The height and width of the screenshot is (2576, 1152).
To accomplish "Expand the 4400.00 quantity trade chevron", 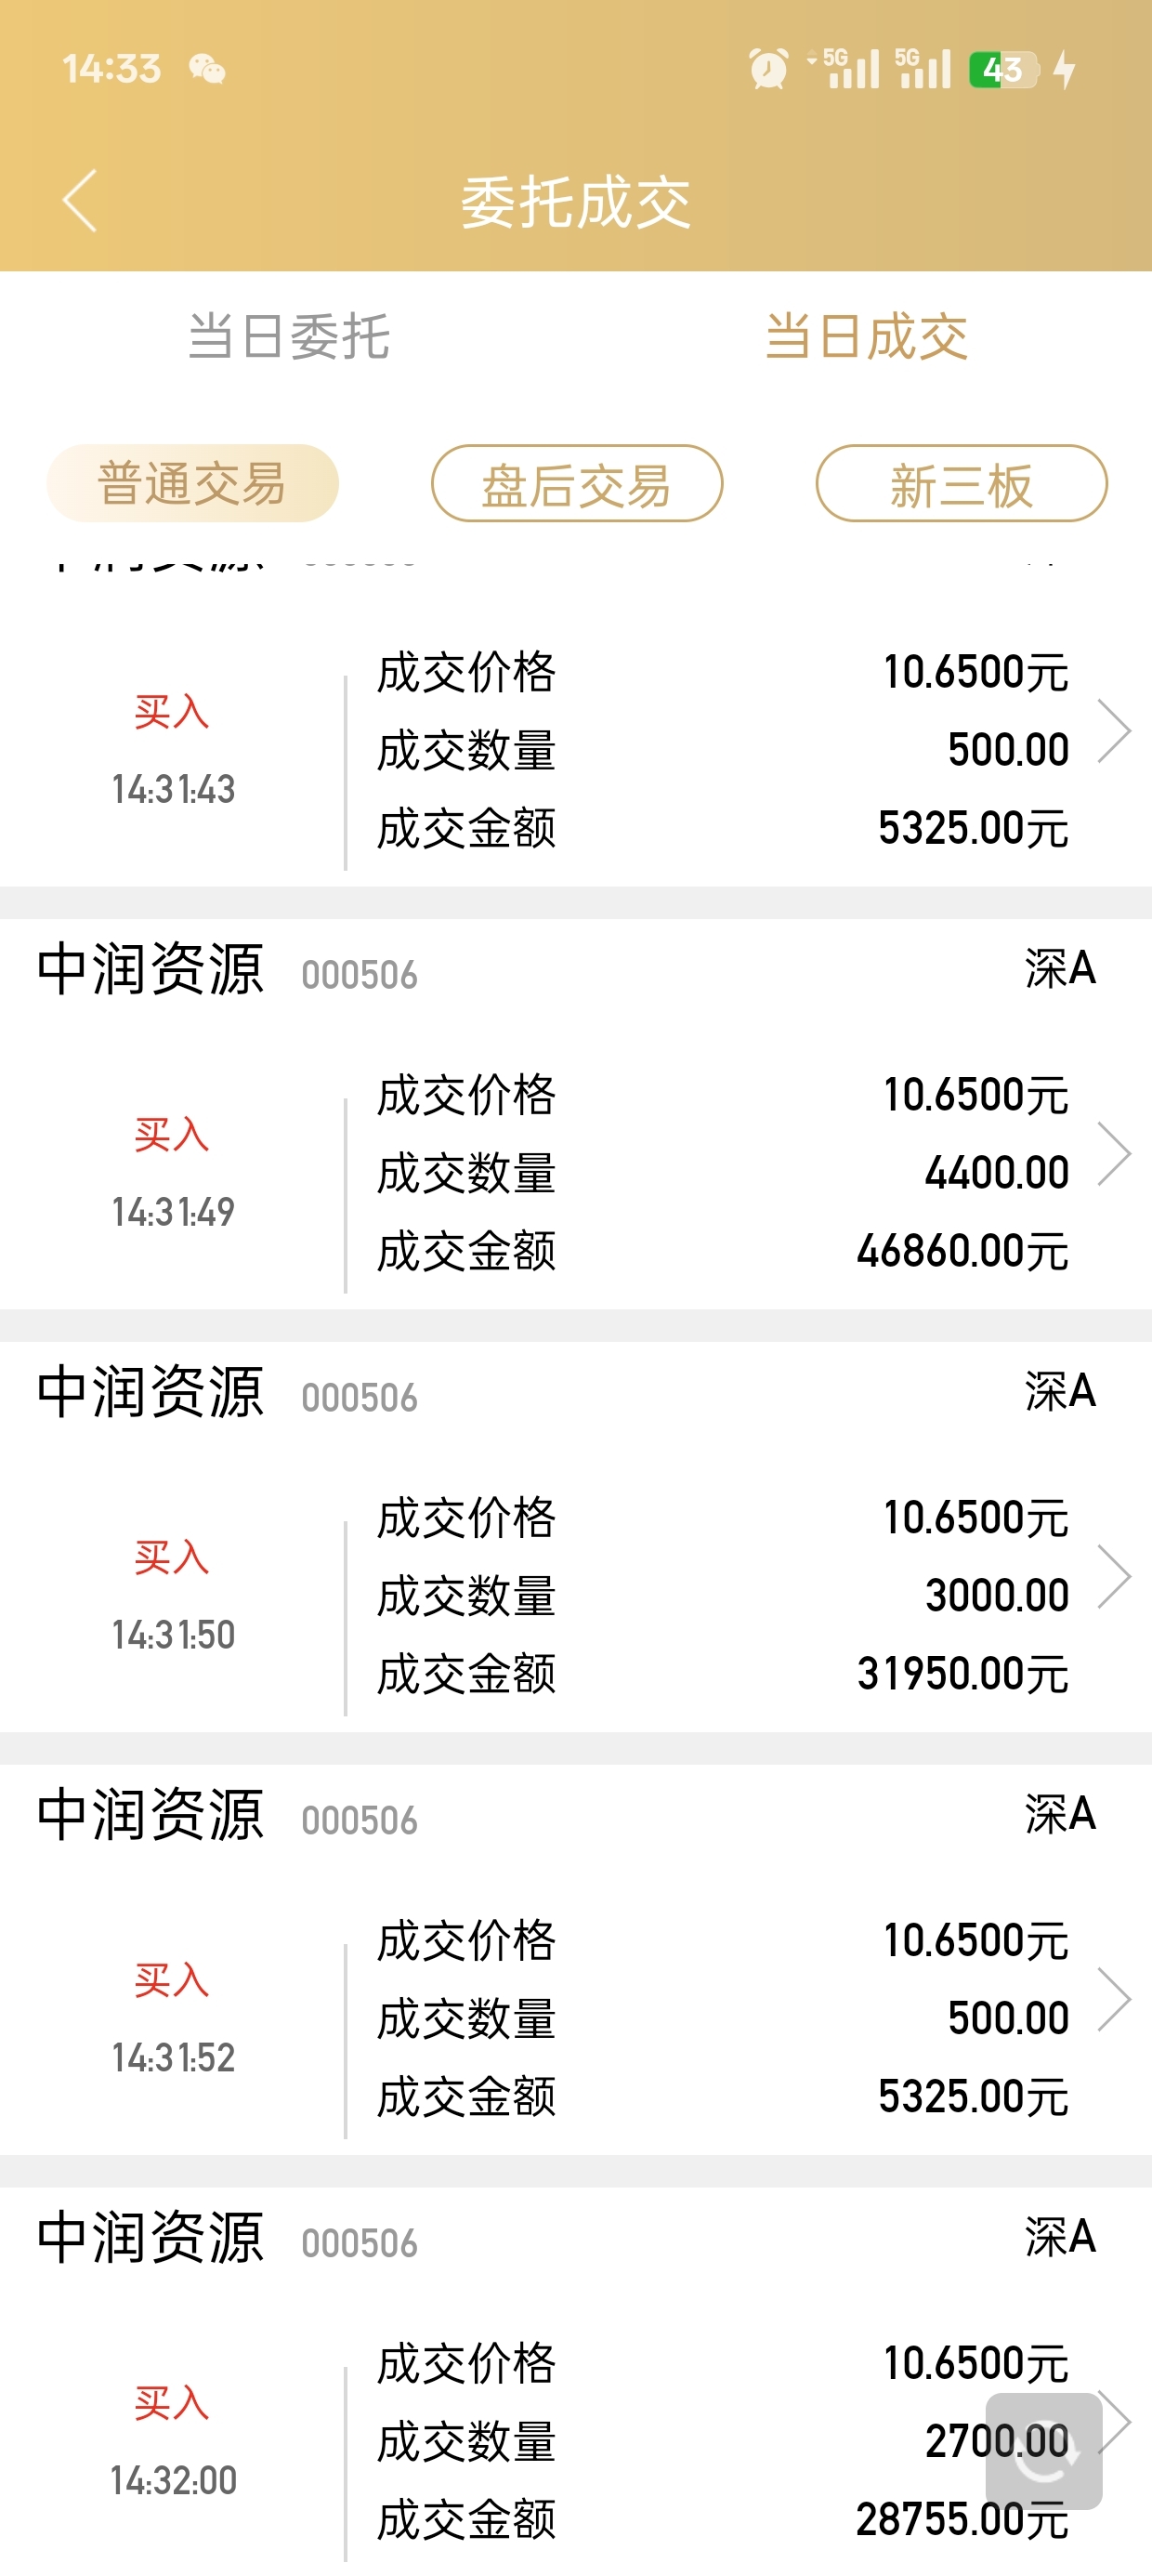I will [x=1113, y=1154].
